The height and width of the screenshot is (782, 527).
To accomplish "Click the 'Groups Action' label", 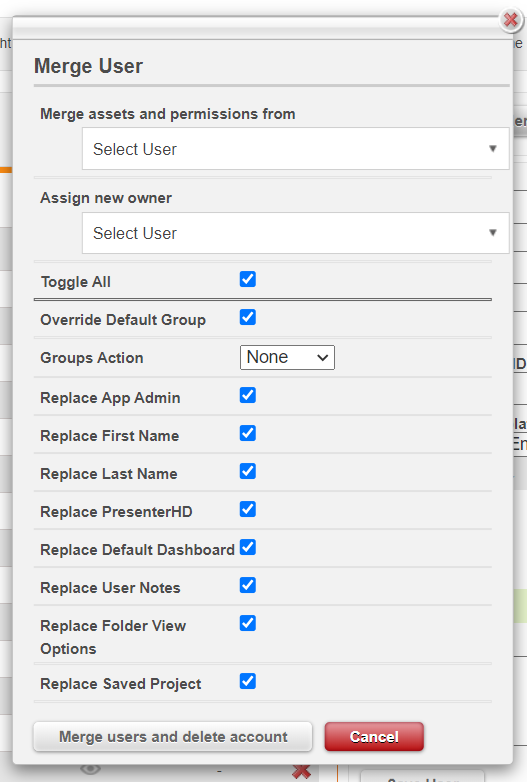I will point(92,358).
